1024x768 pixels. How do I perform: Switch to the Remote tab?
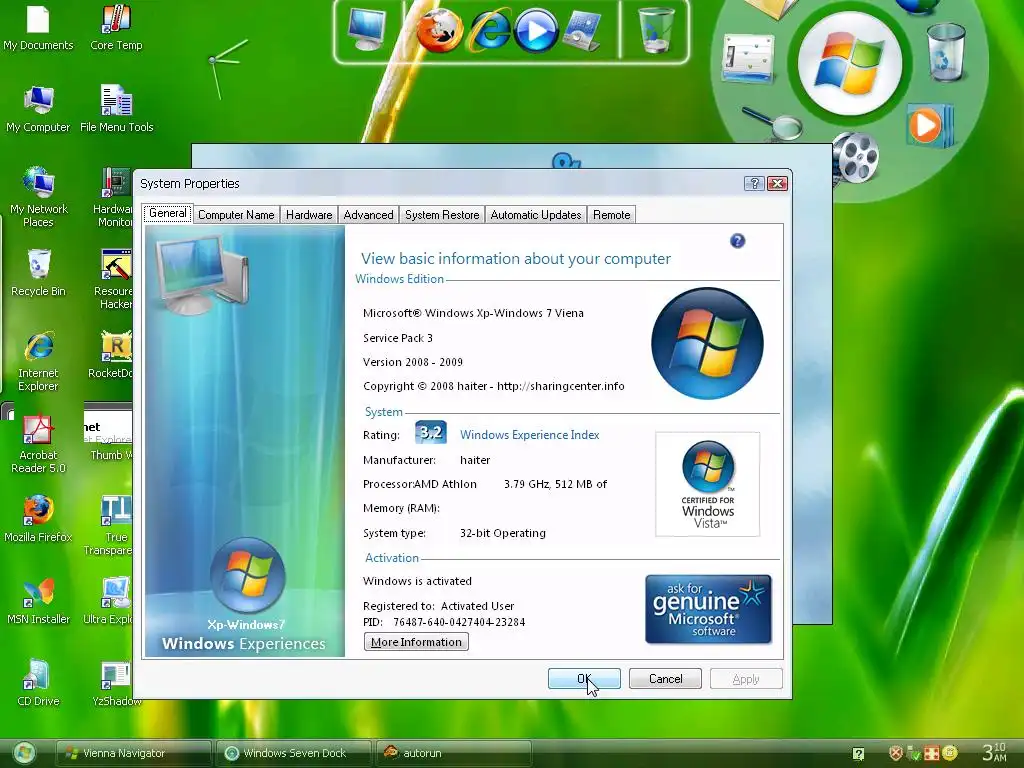coord(612,215)
